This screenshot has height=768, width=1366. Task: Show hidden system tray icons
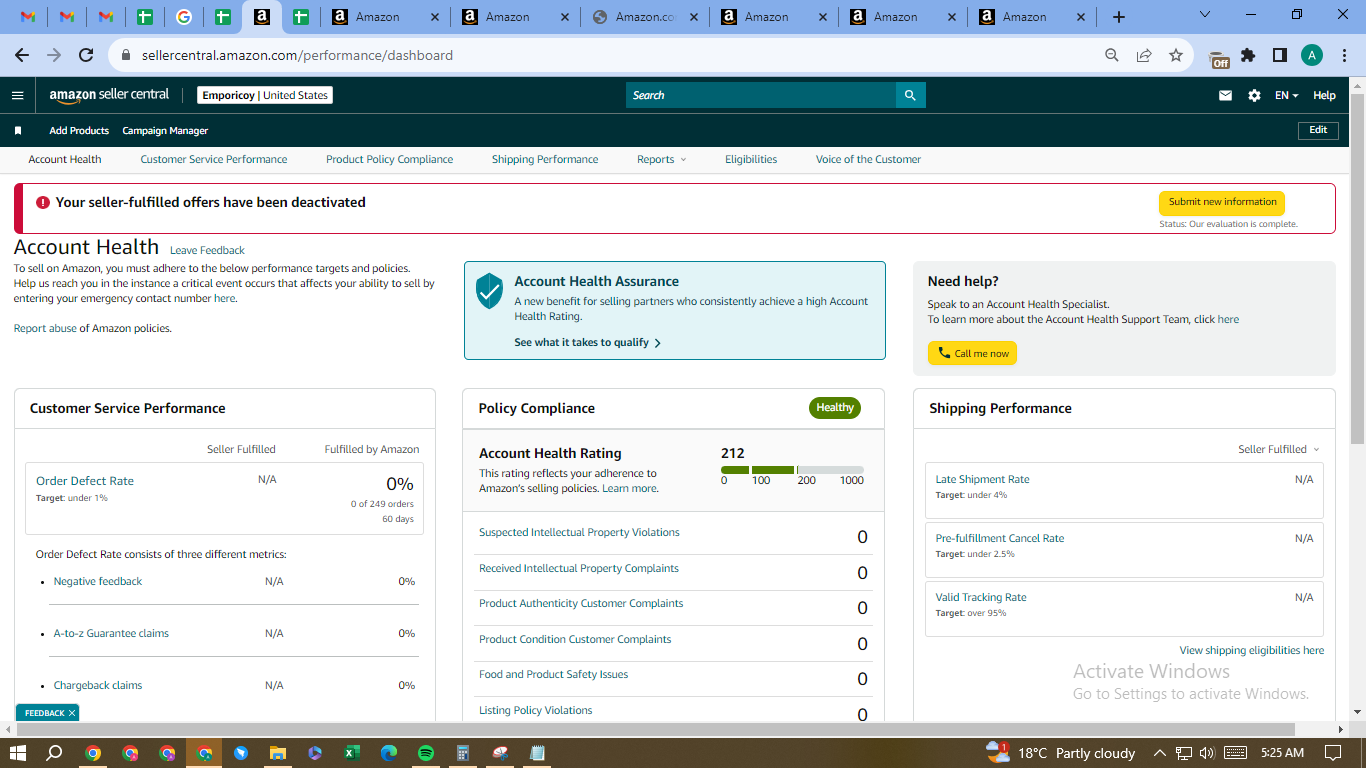point(1160,753)
